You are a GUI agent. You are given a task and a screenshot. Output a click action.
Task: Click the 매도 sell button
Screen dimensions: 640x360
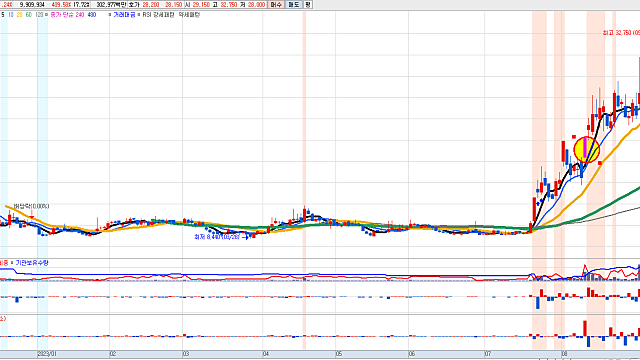coord(293,4)
